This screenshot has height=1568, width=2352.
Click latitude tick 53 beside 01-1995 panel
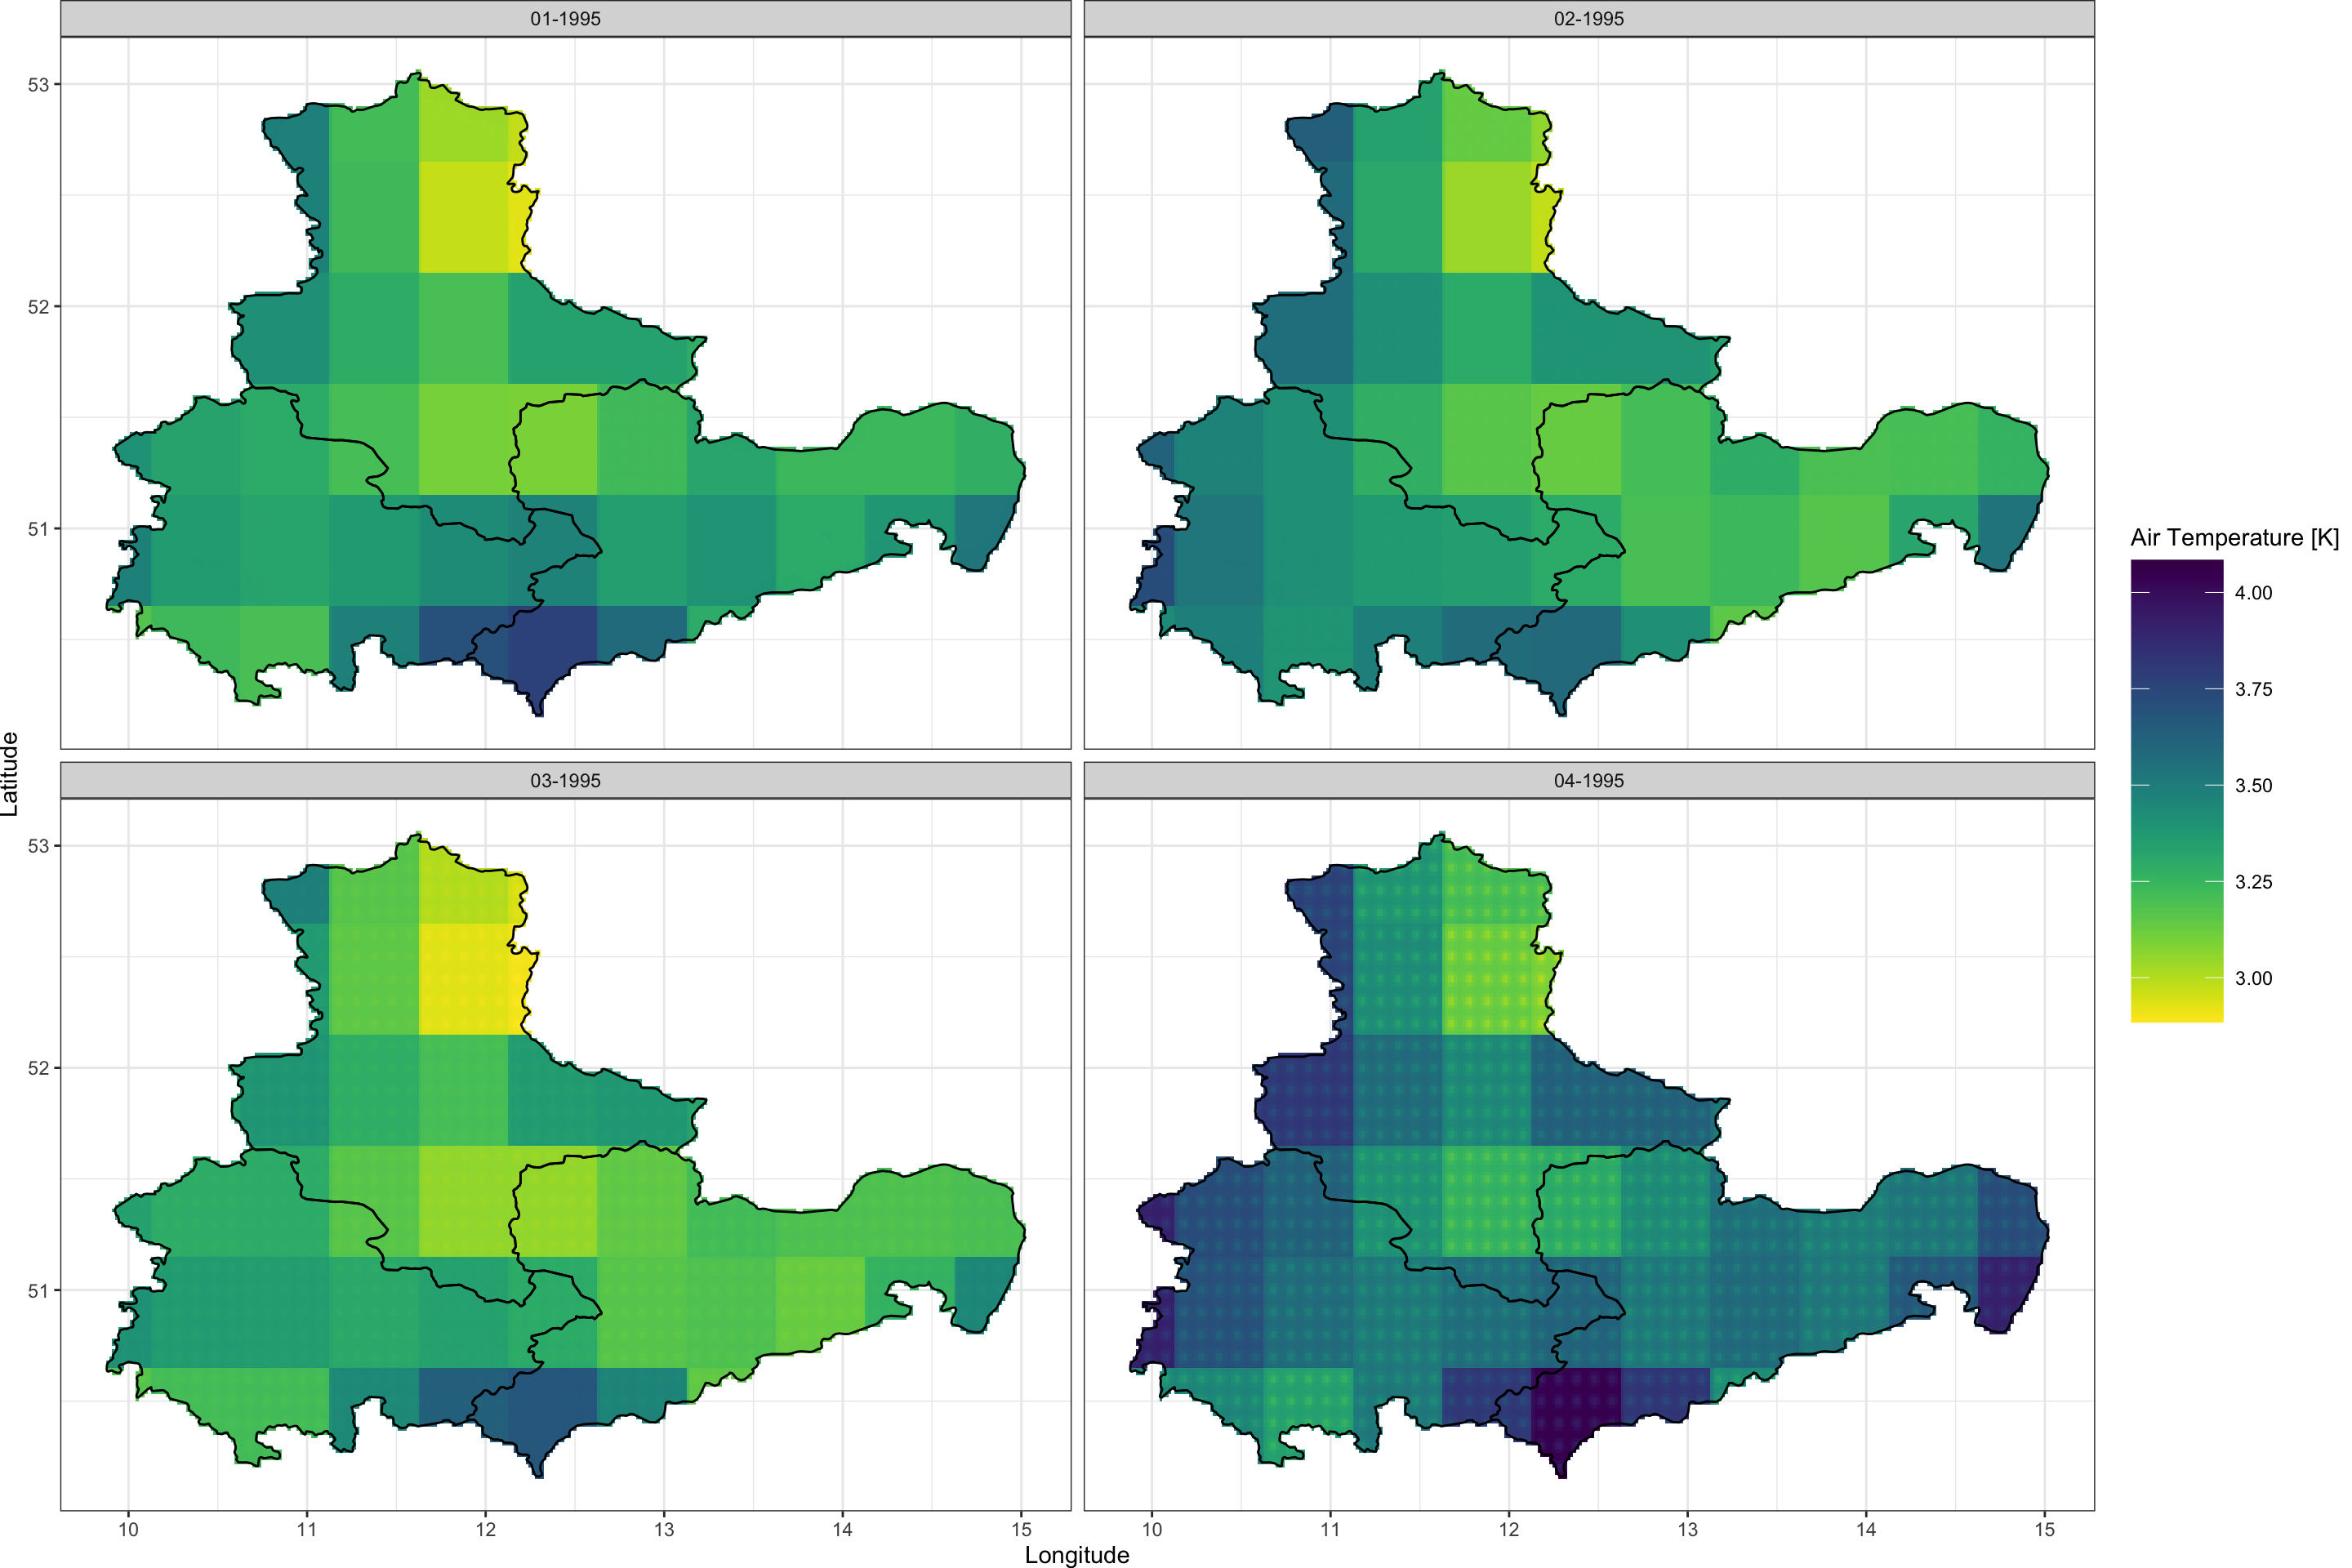tap(38, 85)
